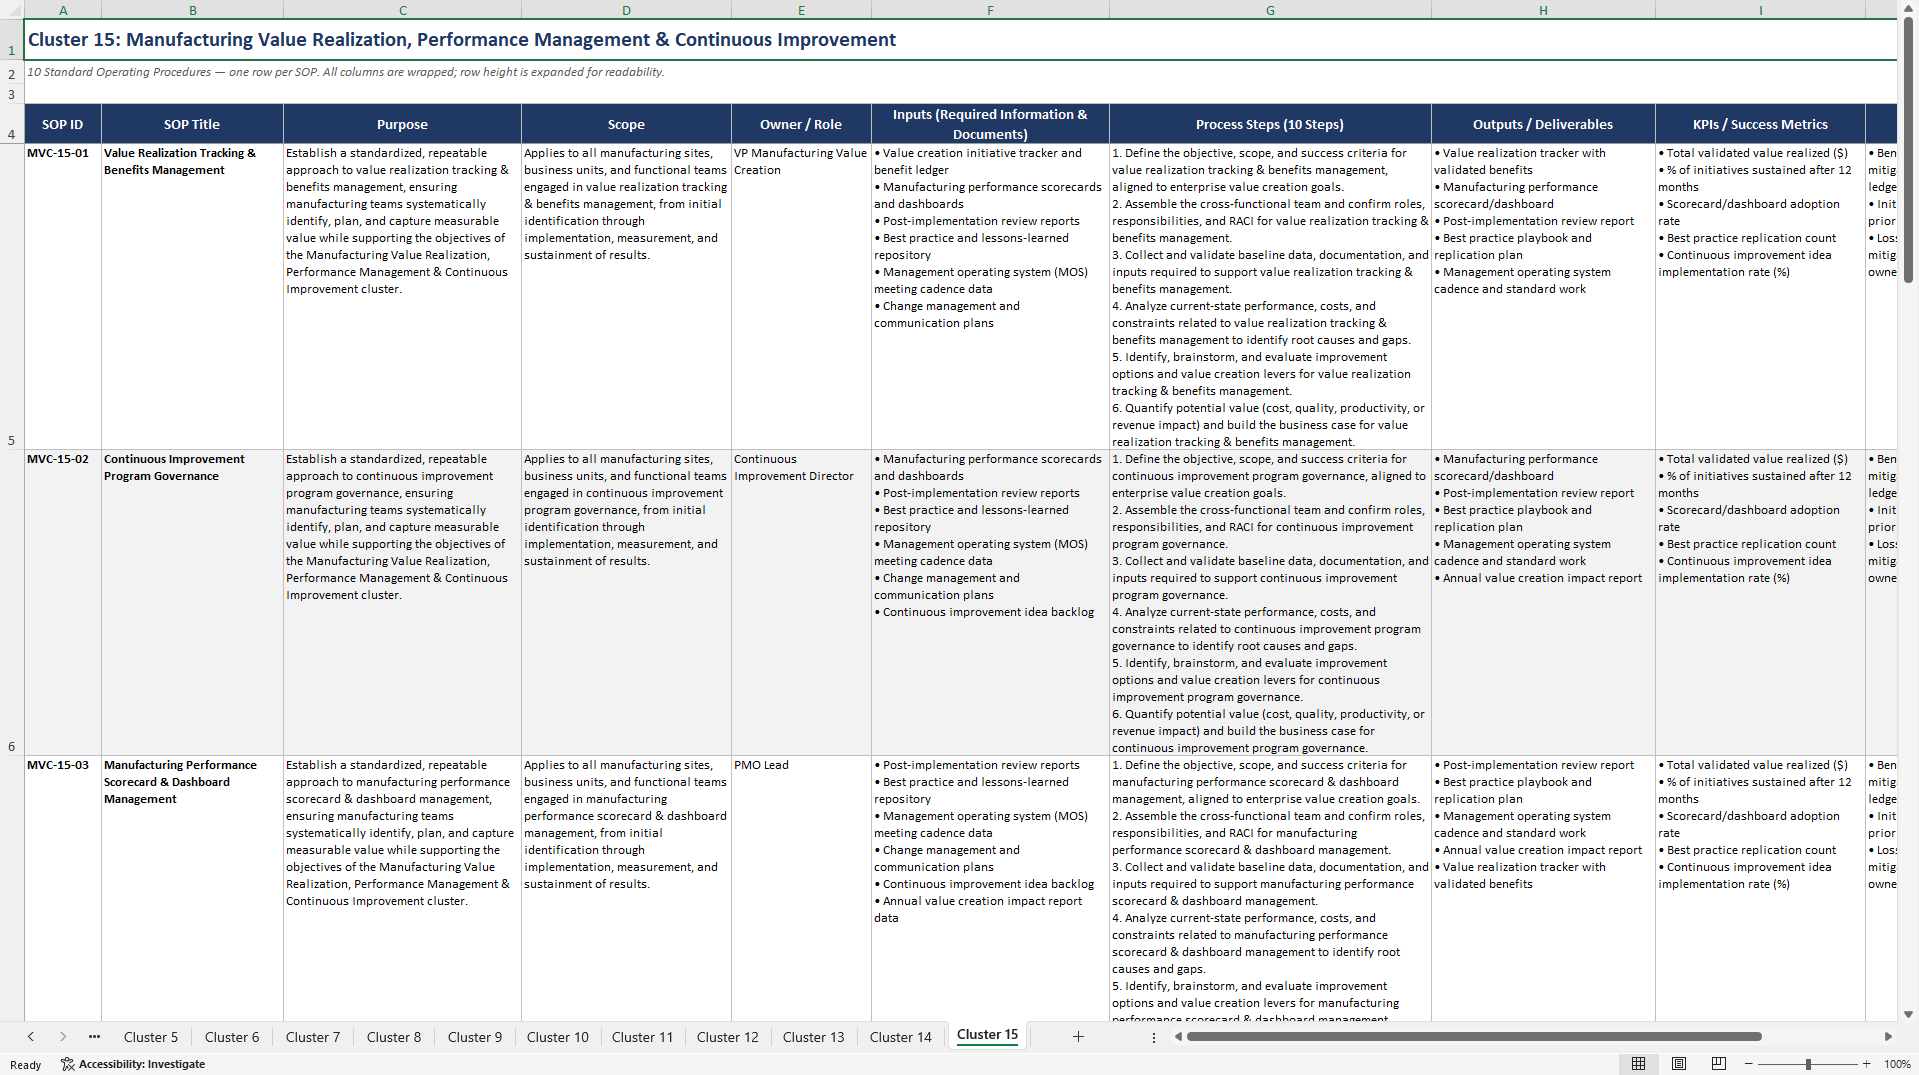Open the Cluster 14 sheet tab
This screenshot has height=1075, width=1919.
coord(901,1037)
